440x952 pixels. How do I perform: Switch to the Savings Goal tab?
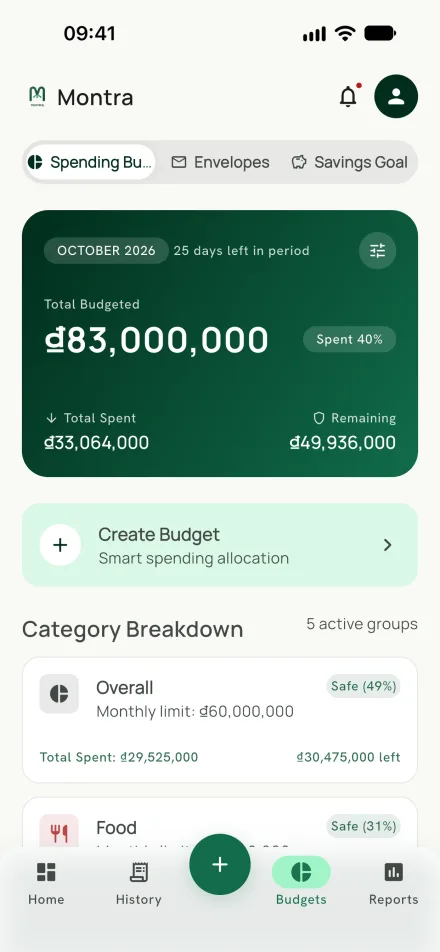[x=350, y=162]
